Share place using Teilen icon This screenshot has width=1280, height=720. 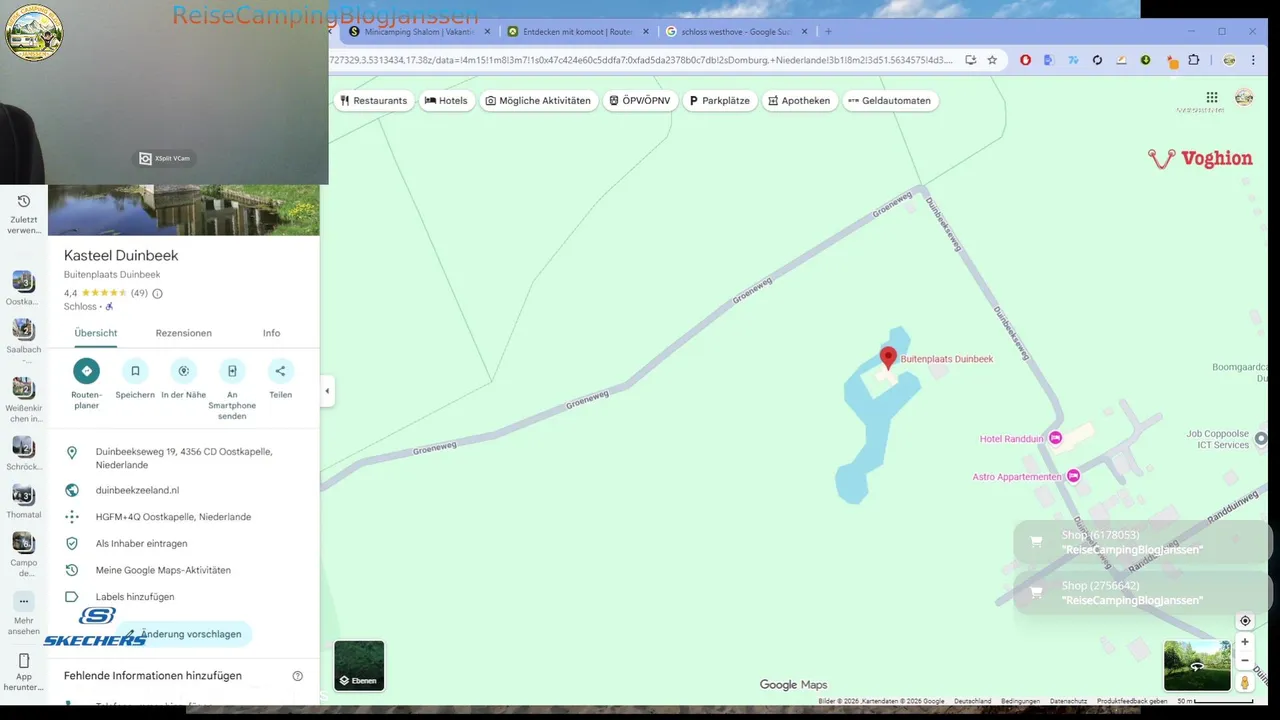click(280, 371)
